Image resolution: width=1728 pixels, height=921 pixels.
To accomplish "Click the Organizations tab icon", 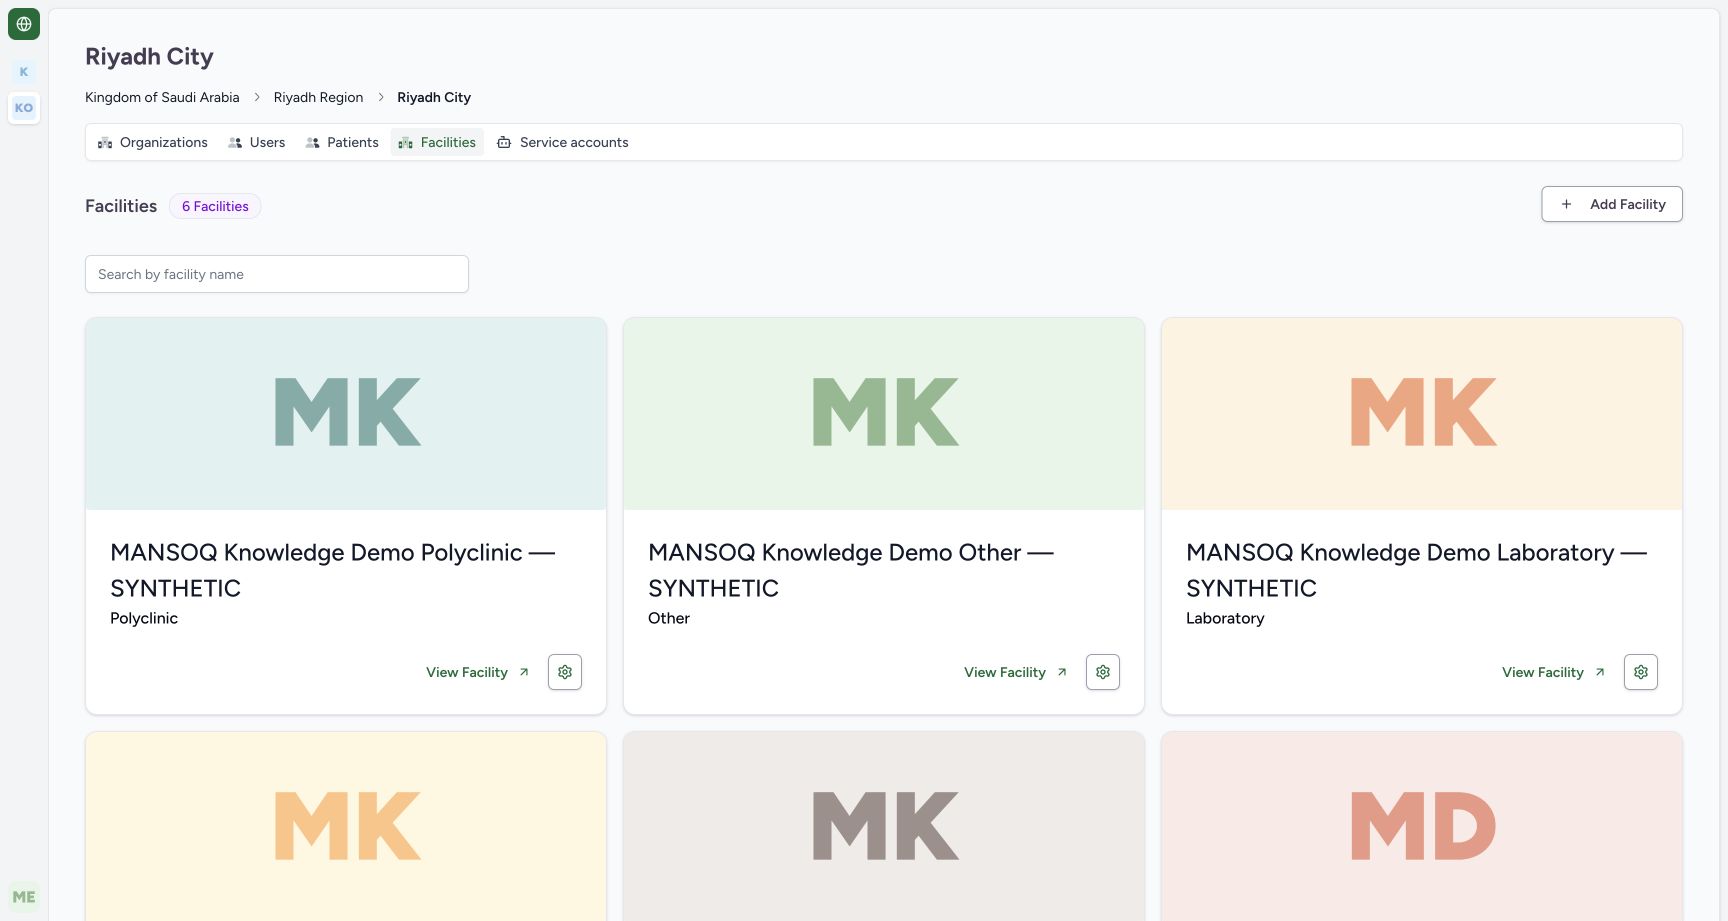I will (105, 143).
